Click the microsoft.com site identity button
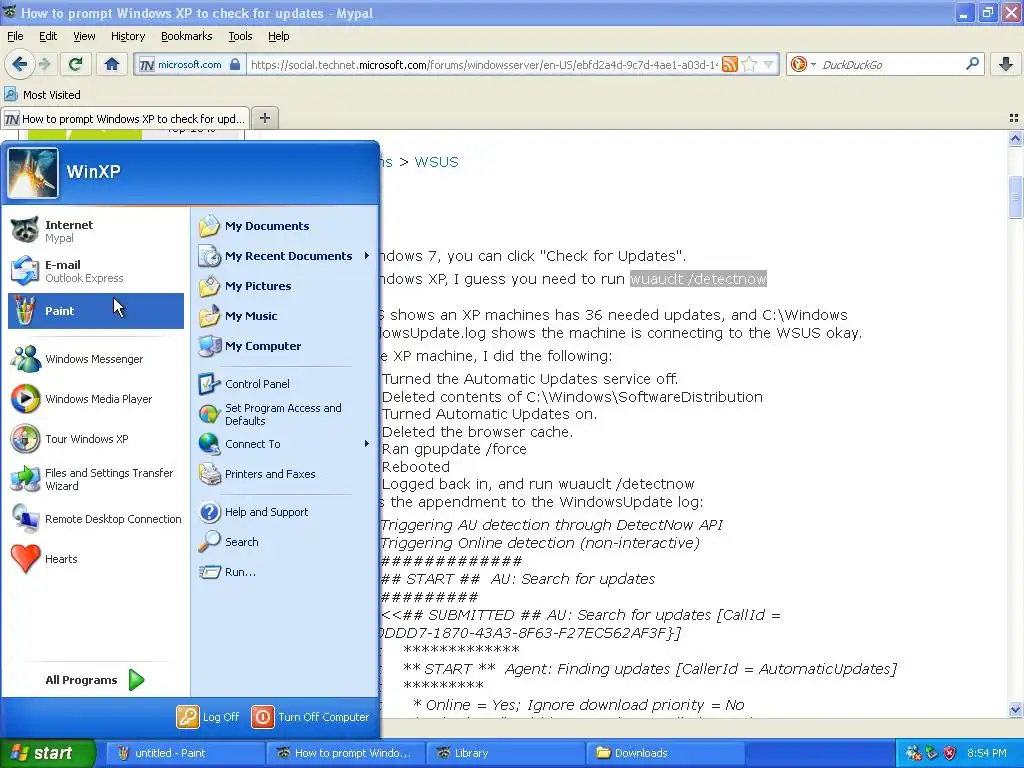 tap(190, 64)
